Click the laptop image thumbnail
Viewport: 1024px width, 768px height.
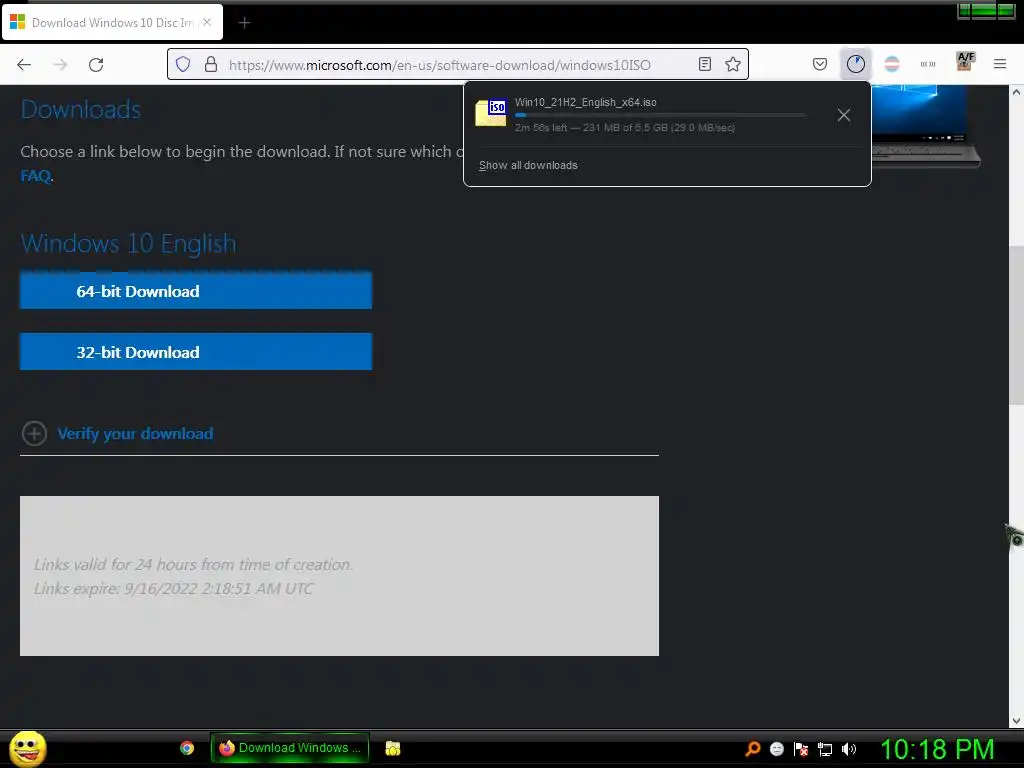point(926,126)
